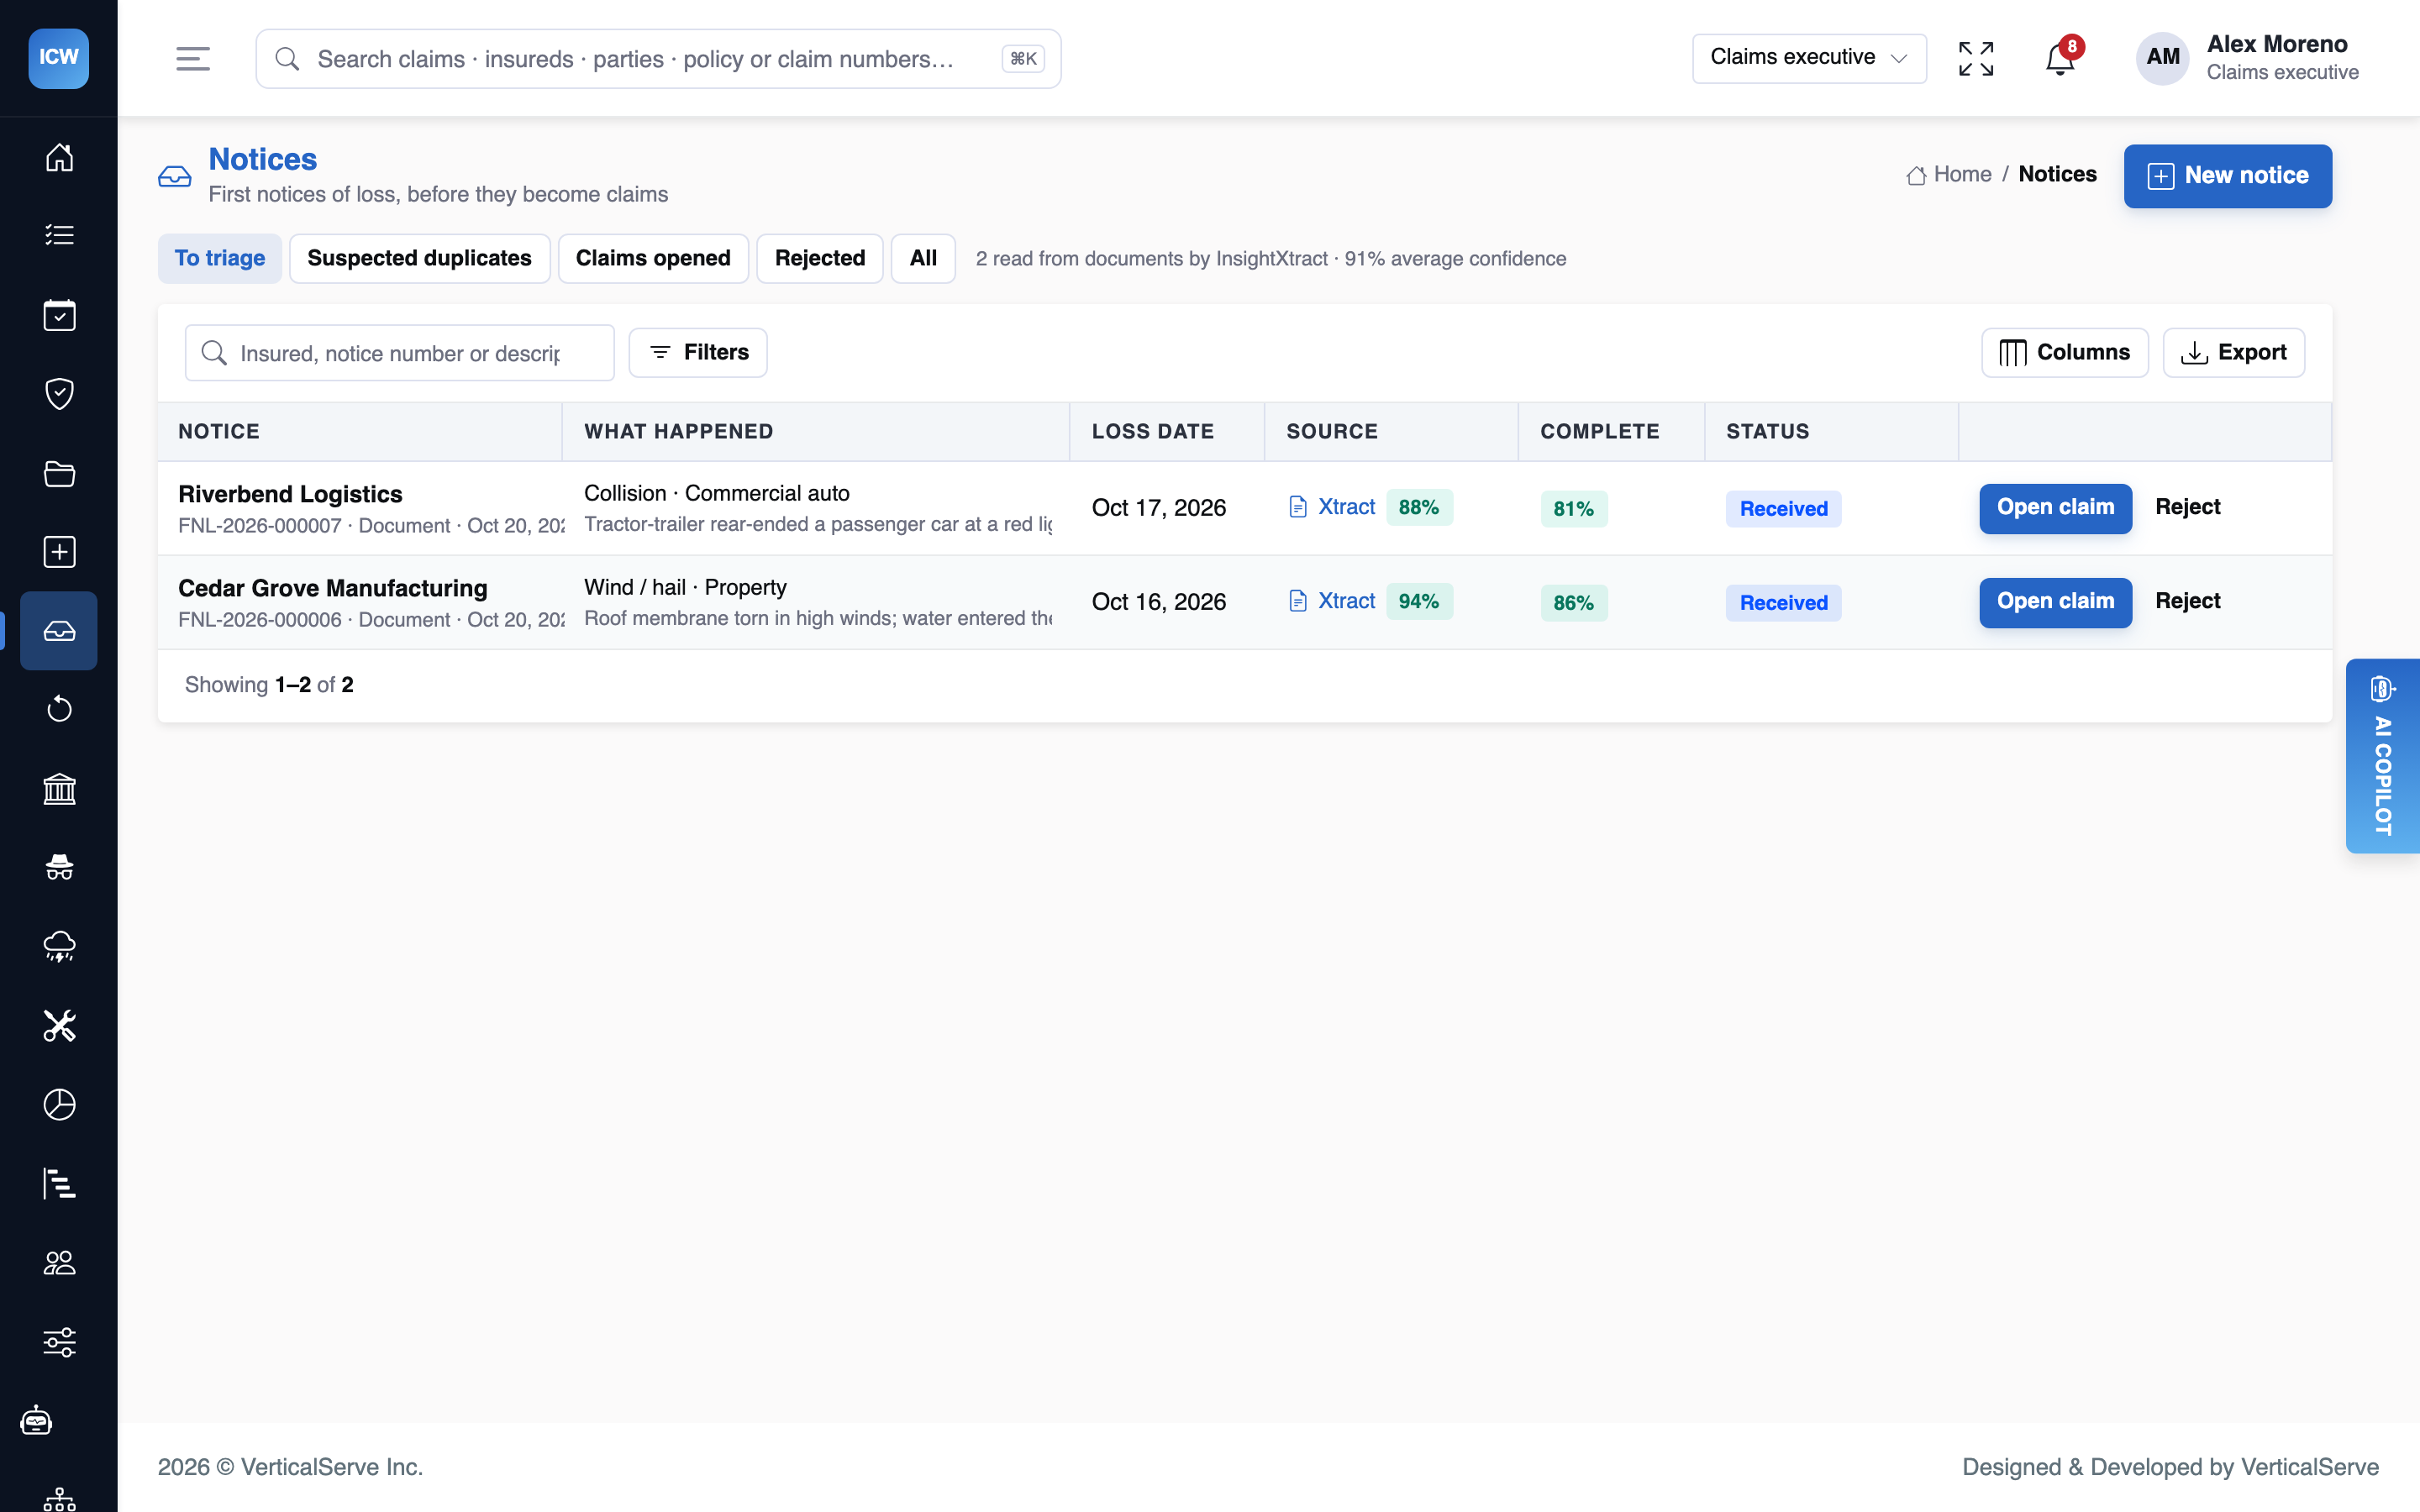The height and width of the screenshot is (1512, 2420).
Task: Open the Filters panel
Action: [x=698, y=352]
